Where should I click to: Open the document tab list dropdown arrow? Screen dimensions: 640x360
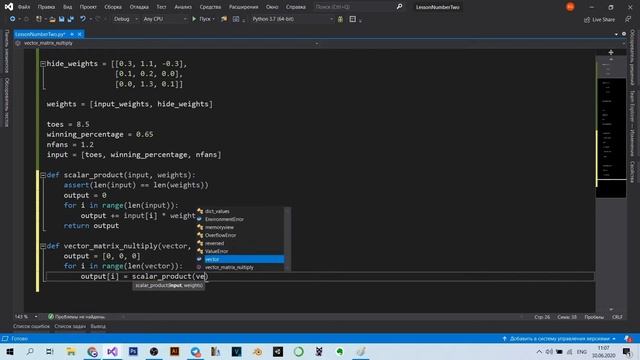tap(616, 34)
